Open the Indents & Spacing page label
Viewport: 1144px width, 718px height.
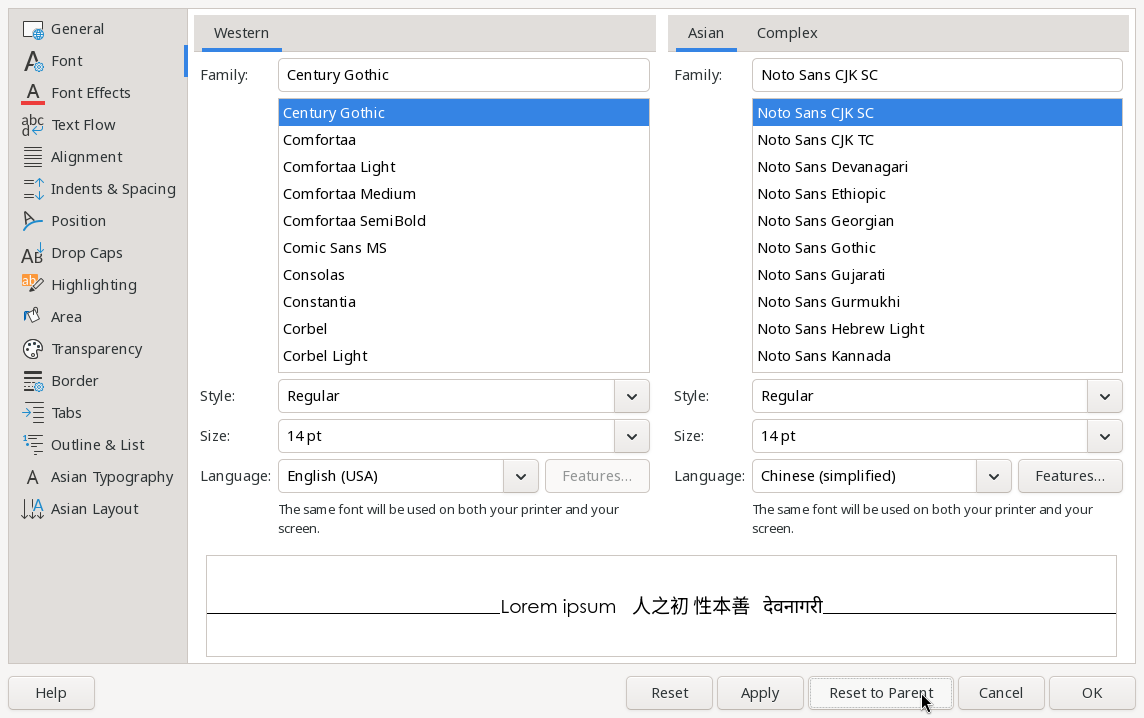coord(113,189)
